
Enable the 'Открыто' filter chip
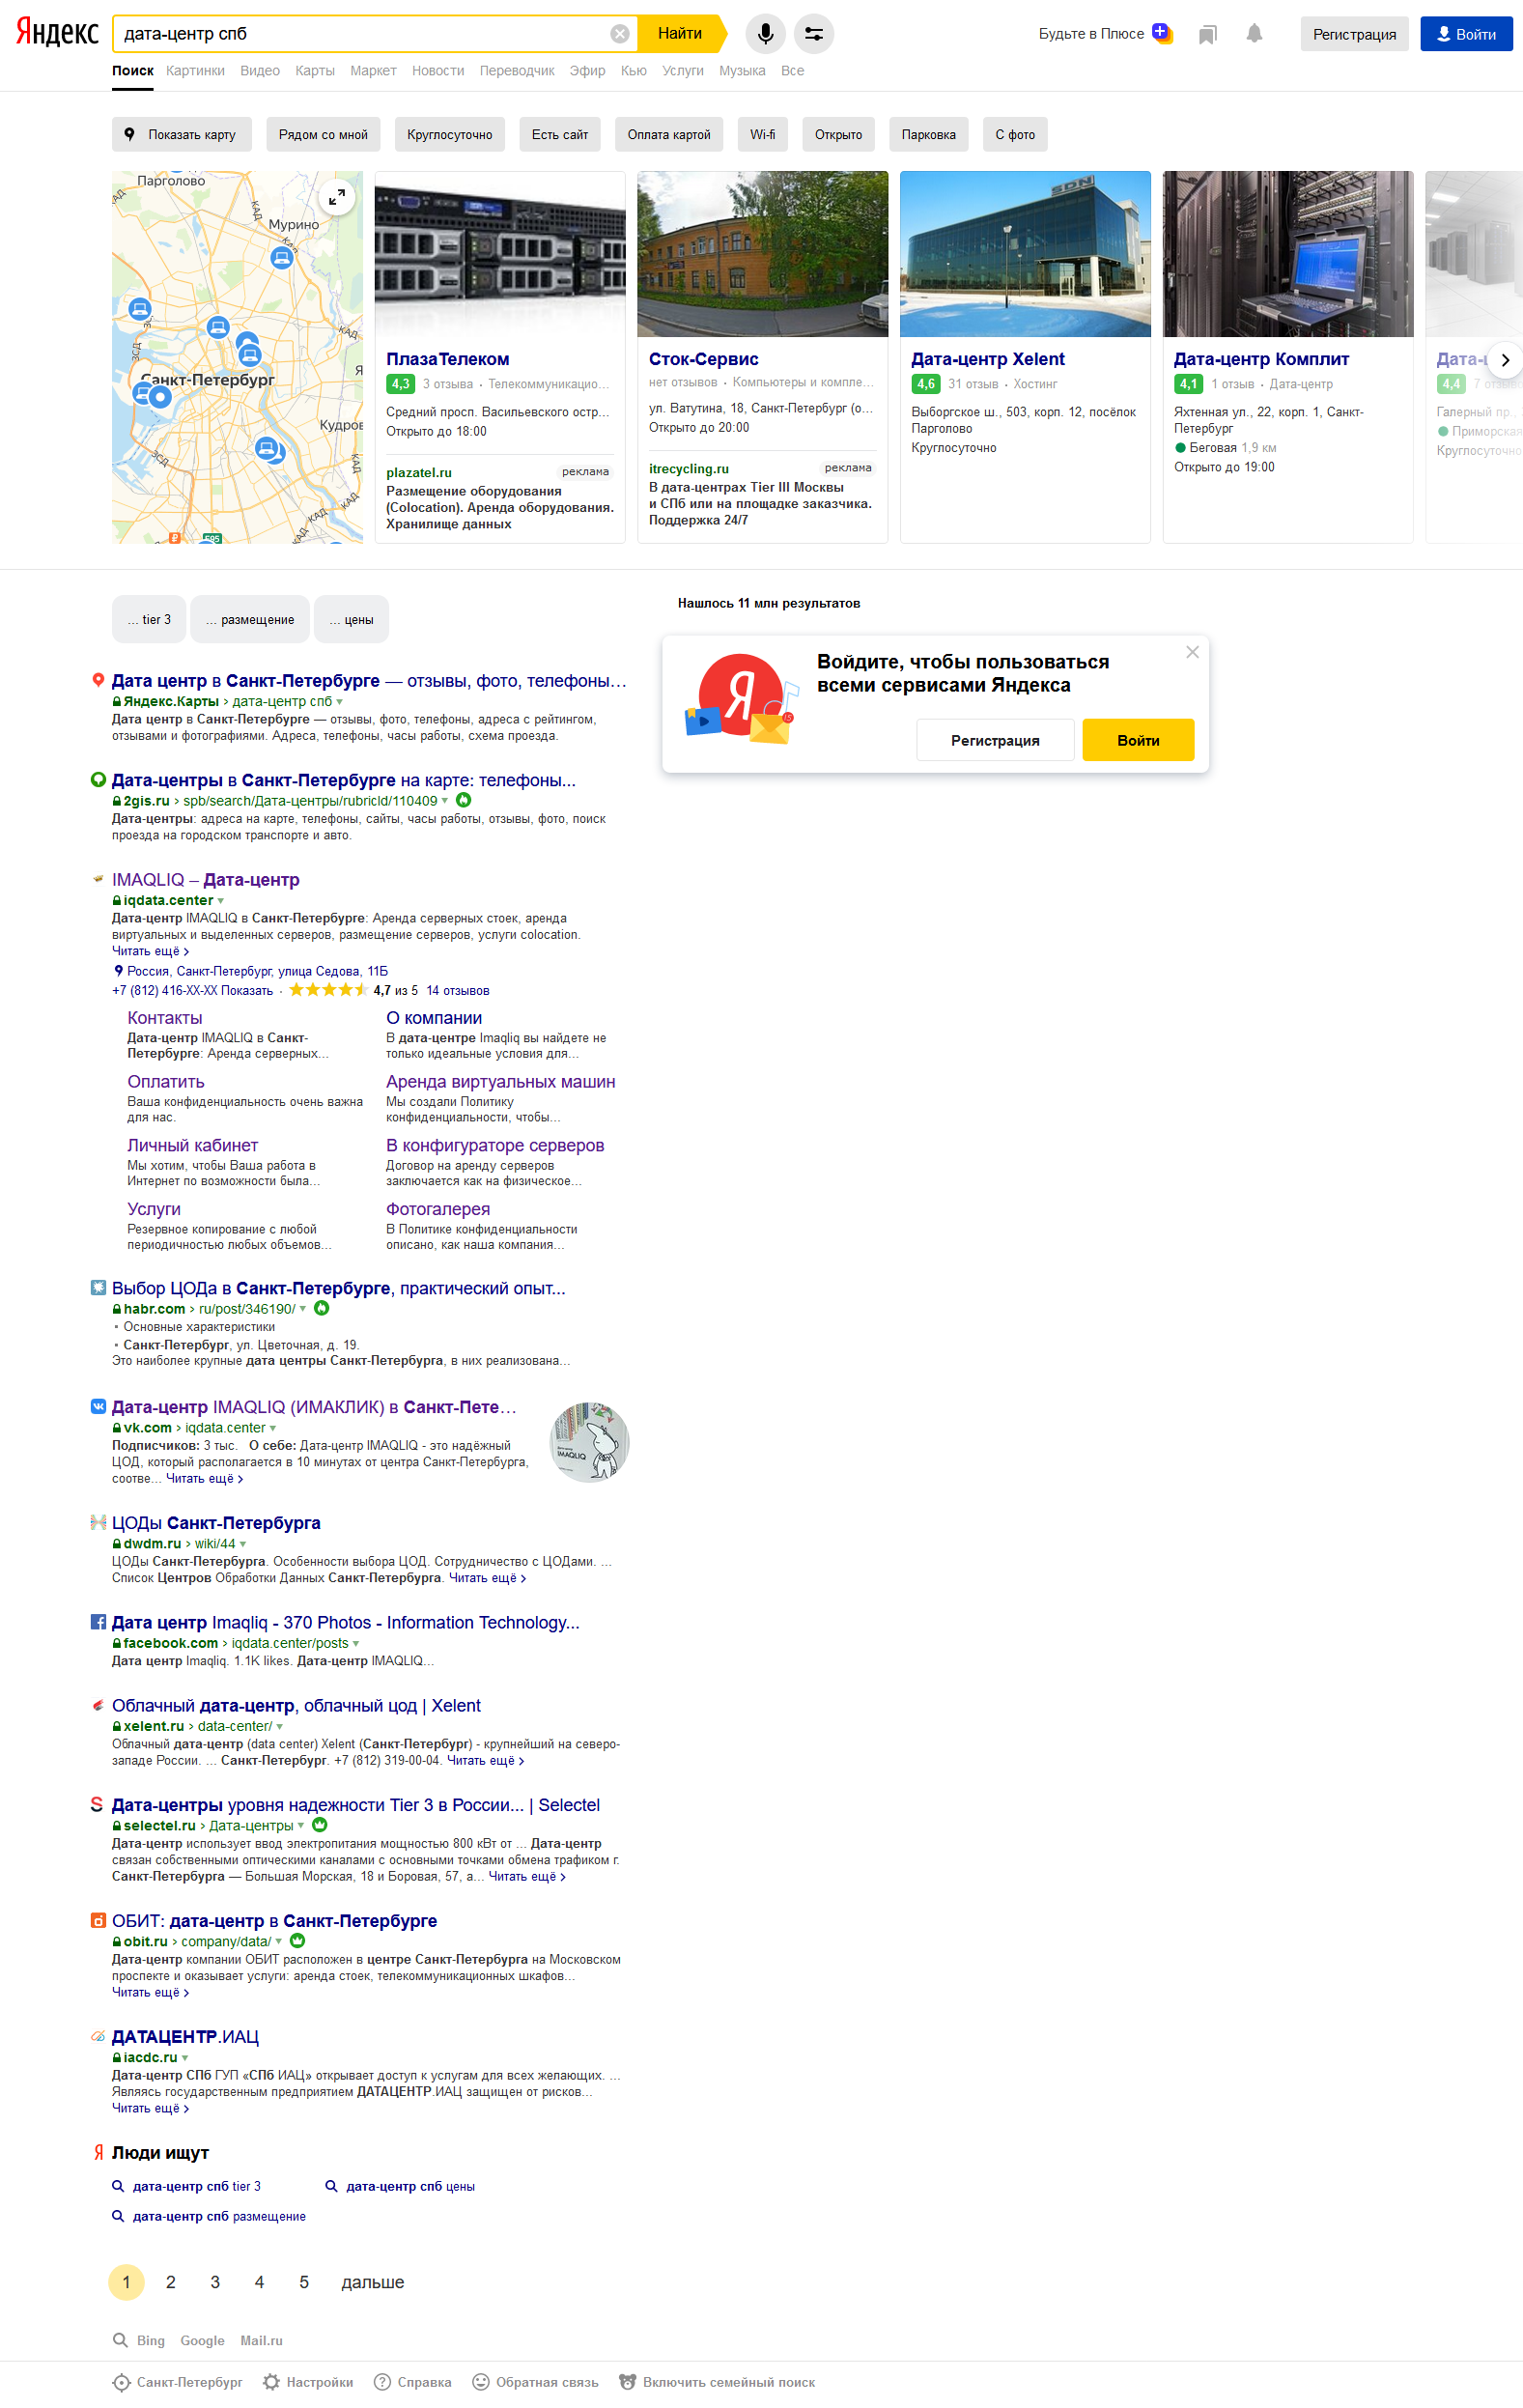point(838,134)
